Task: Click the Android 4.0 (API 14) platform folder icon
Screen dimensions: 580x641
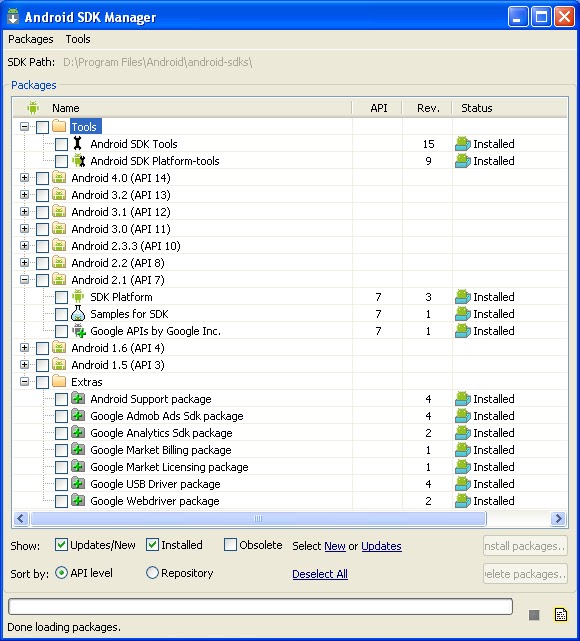Action: [59, 177]
